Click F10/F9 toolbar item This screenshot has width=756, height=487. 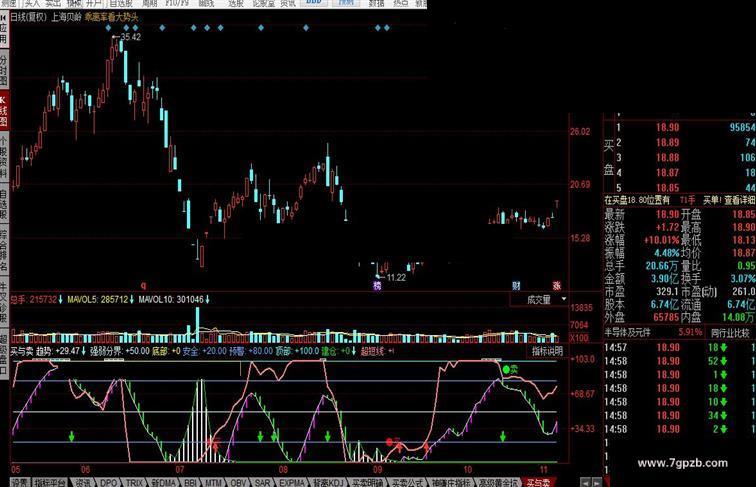177,3
